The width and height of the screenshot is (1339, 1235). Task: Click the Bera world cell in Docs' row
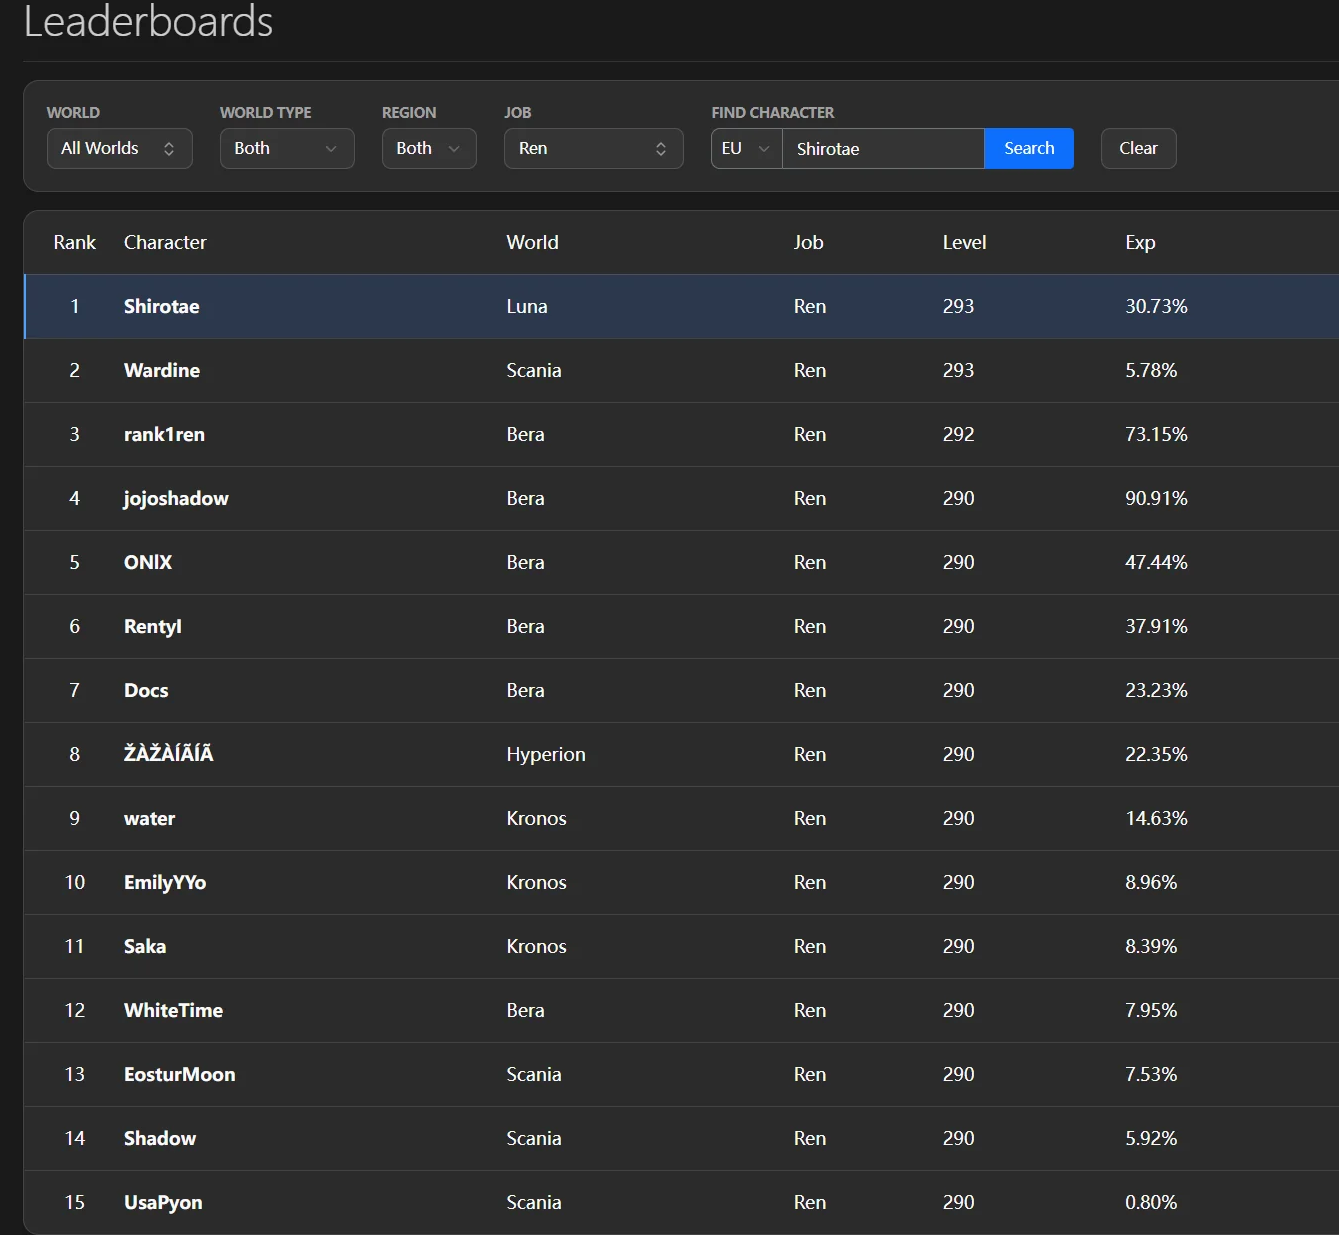526,691
